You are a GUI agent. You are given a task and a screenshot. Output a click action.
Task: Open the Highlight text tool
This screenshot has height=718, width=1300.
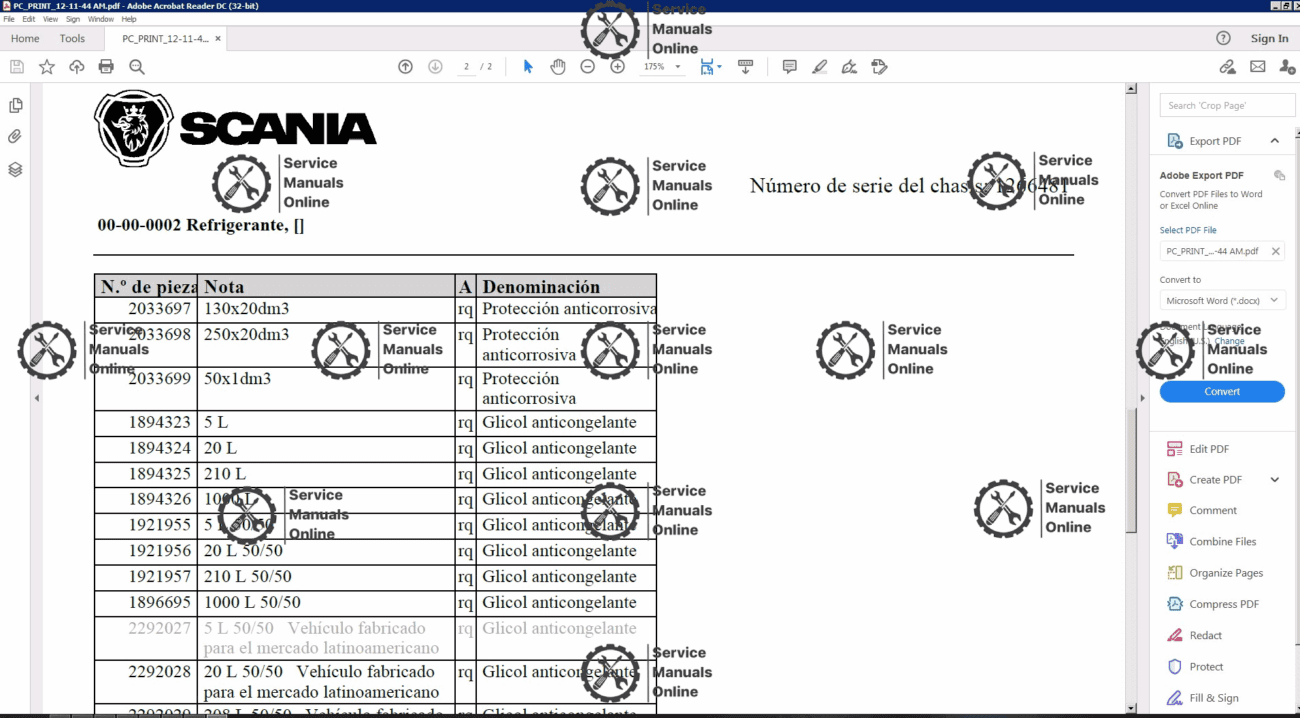point(819,66)
